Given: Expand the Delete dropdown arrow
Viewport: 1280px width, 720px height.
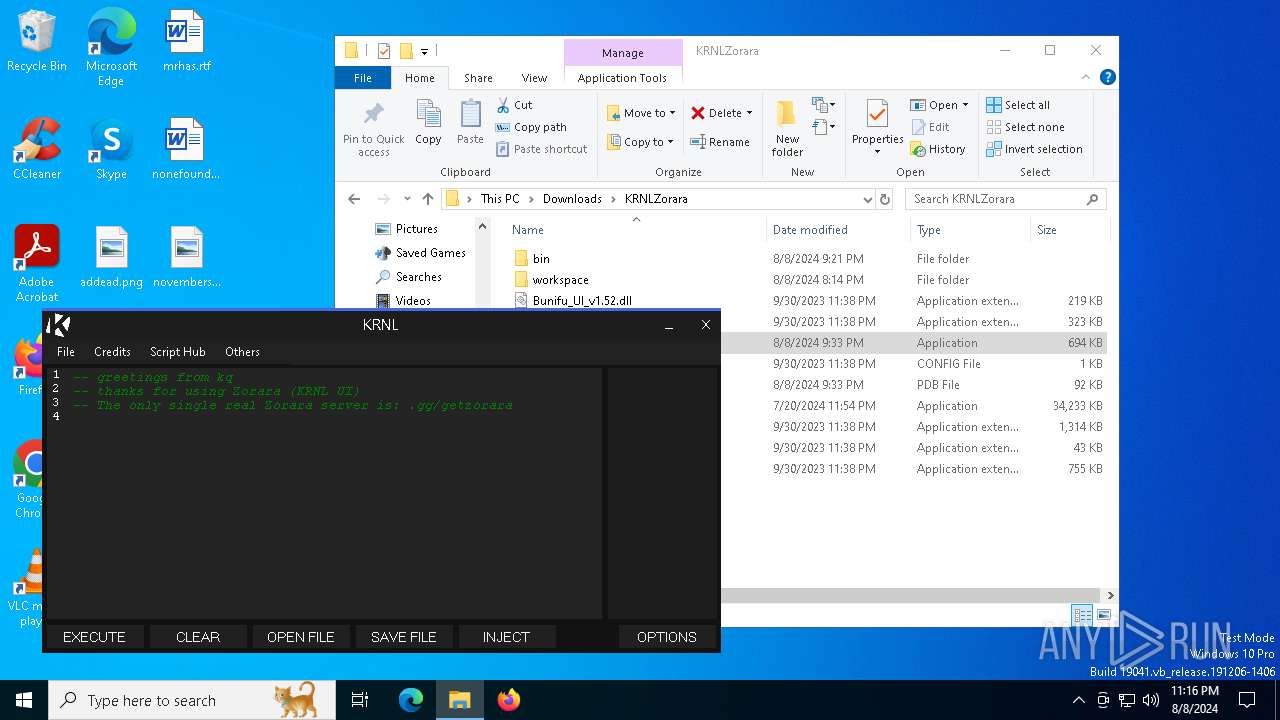Looking at the screenshot, I should tap(749, 113).
